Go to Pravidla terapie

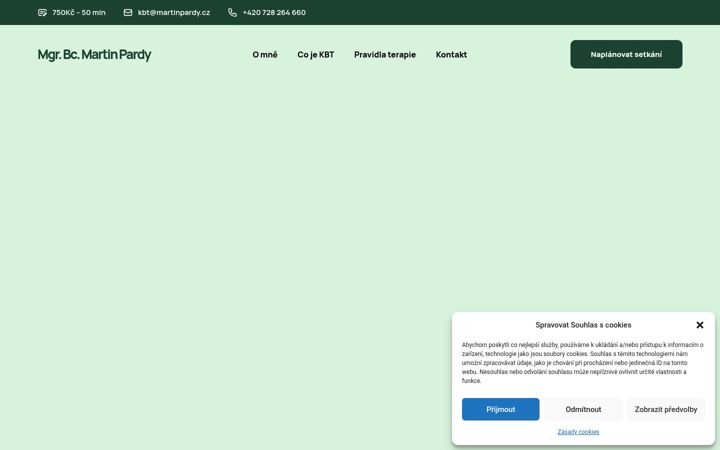click(x=385, y=55)
